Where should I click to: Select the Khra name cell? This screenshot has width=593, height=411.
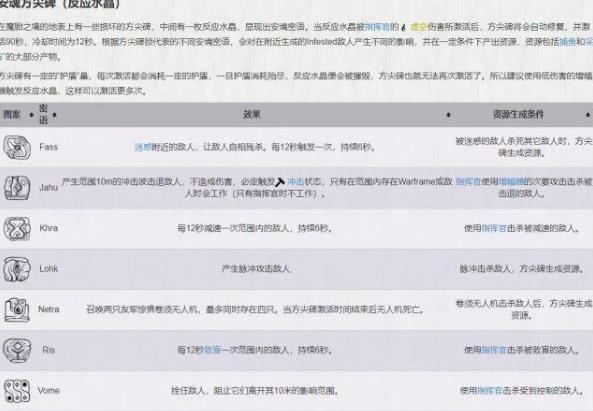click(x=48, y=228)
